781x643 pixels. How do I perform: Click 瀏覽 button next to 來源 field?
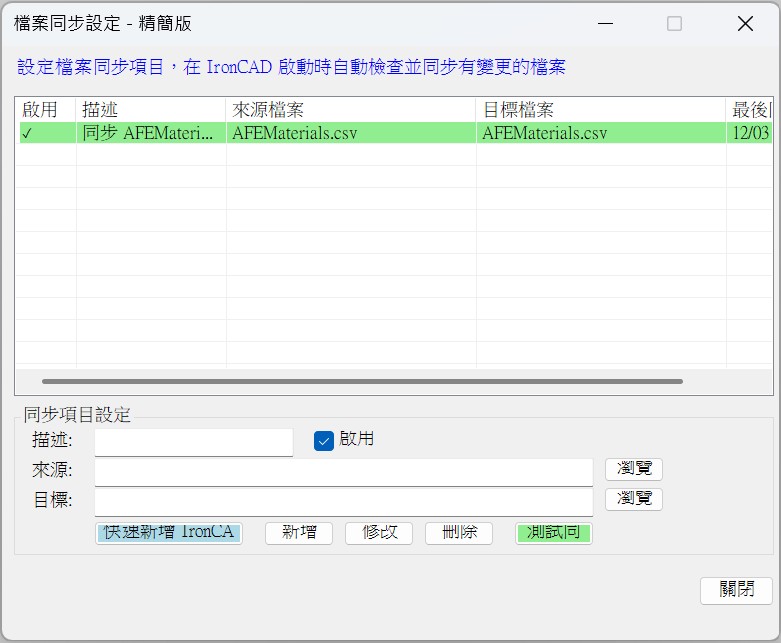pos(633,469)
